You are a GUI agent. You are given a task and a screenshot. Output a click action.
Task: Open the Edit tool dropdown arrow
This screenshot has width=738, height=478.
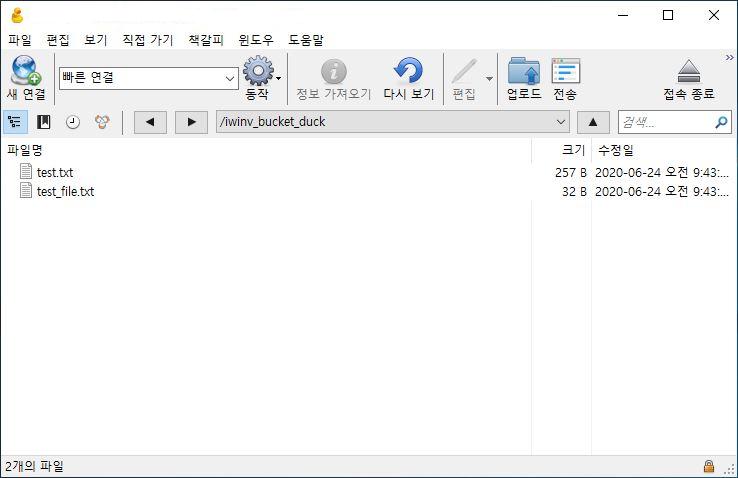(489, 79)
